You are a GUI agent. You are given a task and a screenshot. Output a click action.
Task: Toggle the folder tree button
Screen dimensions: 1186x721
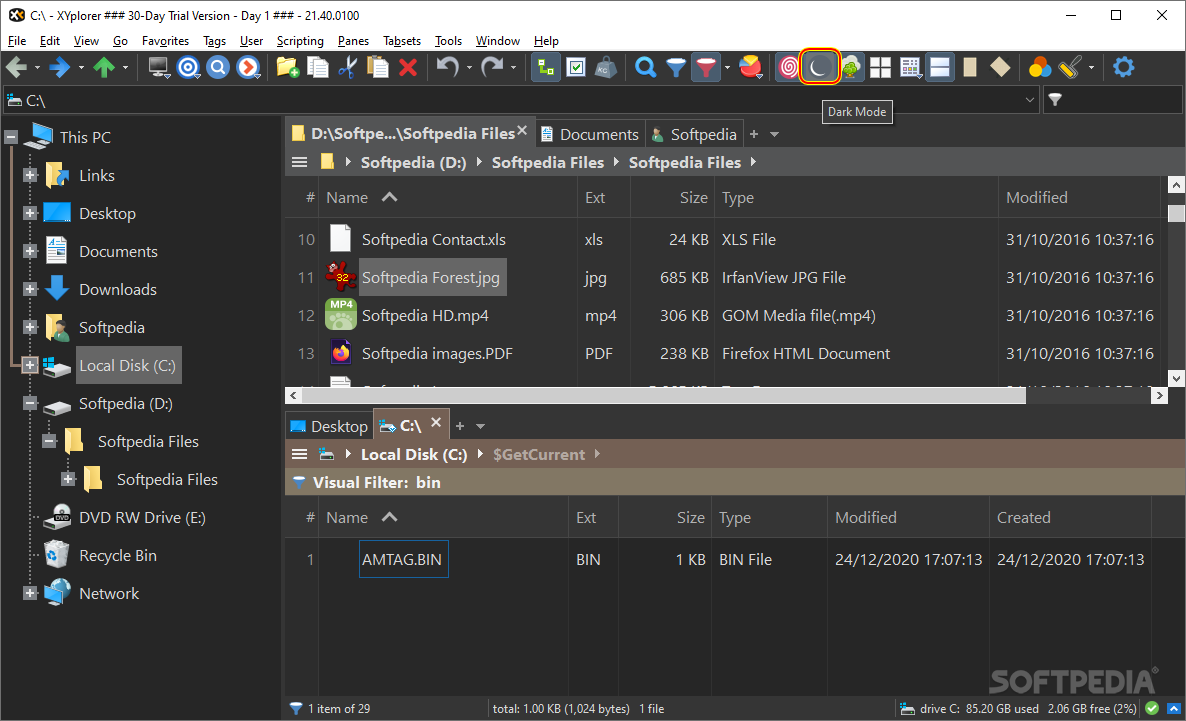point(545,67)
